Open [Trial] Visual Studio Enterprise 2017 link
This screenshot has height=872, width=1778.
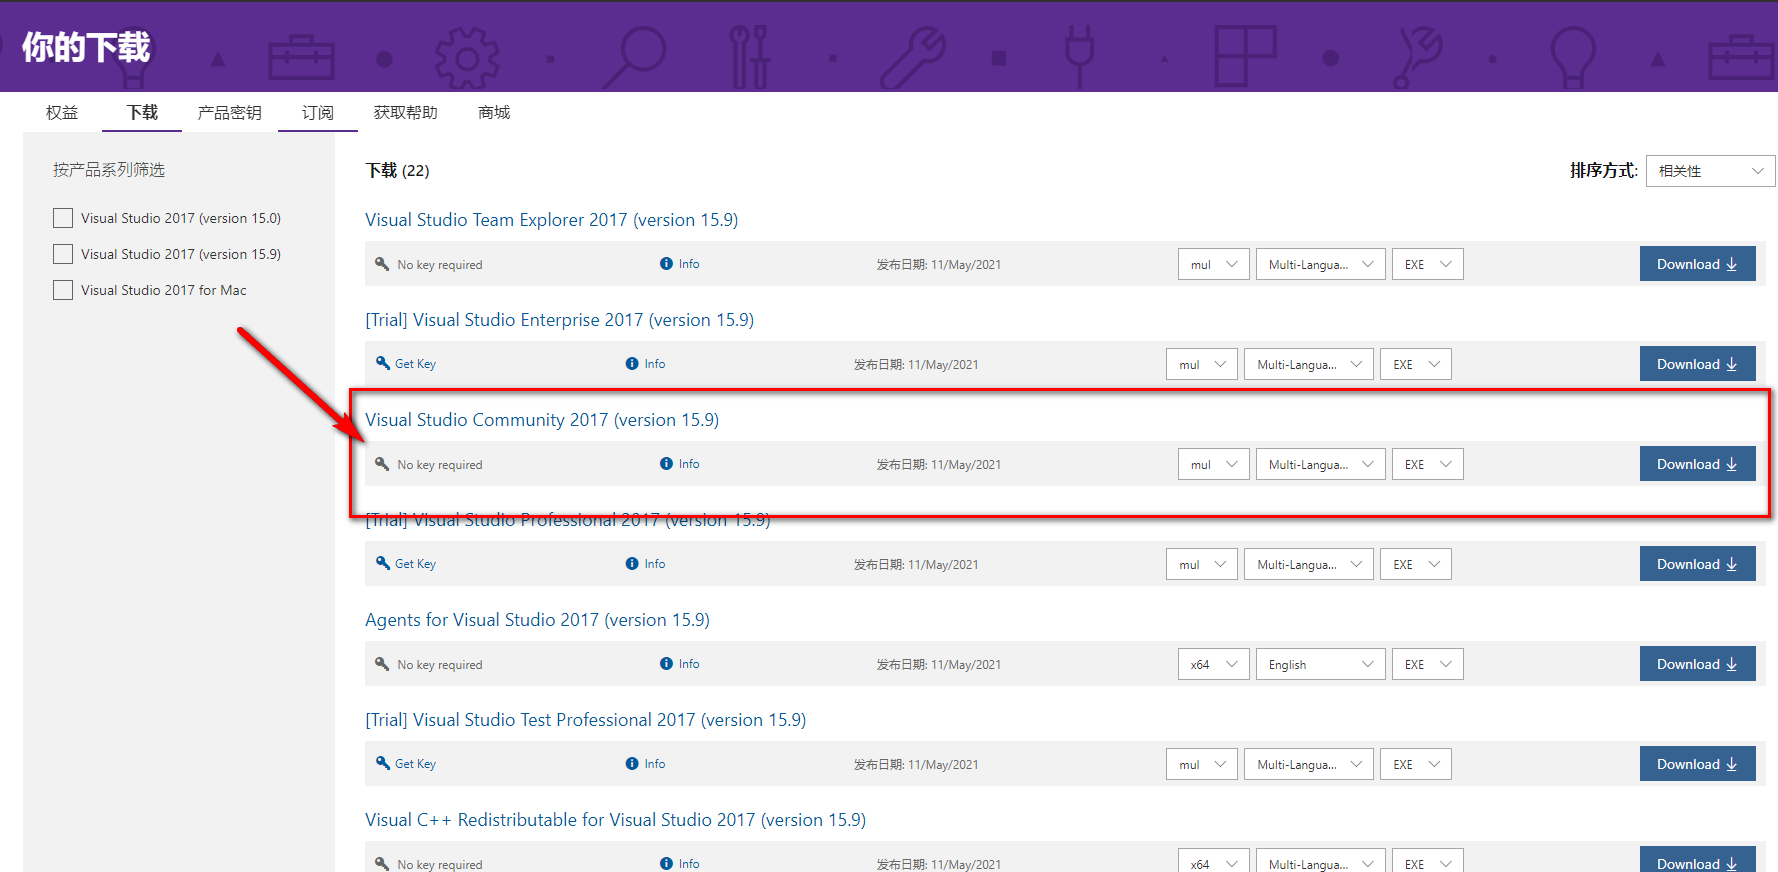(x=560, y=320)
